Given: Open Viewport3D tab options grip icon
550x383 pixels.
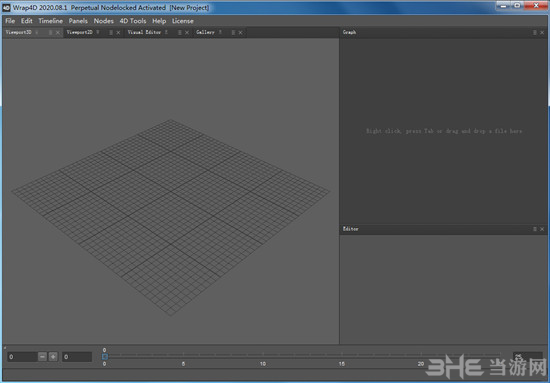Looking at the screenshot, I should 51,33.
